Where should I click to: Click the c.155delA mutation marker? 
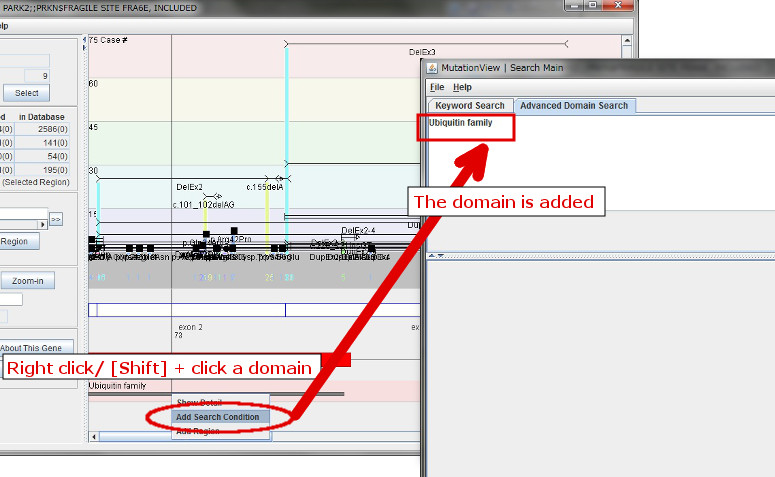(x=265, y=186)
